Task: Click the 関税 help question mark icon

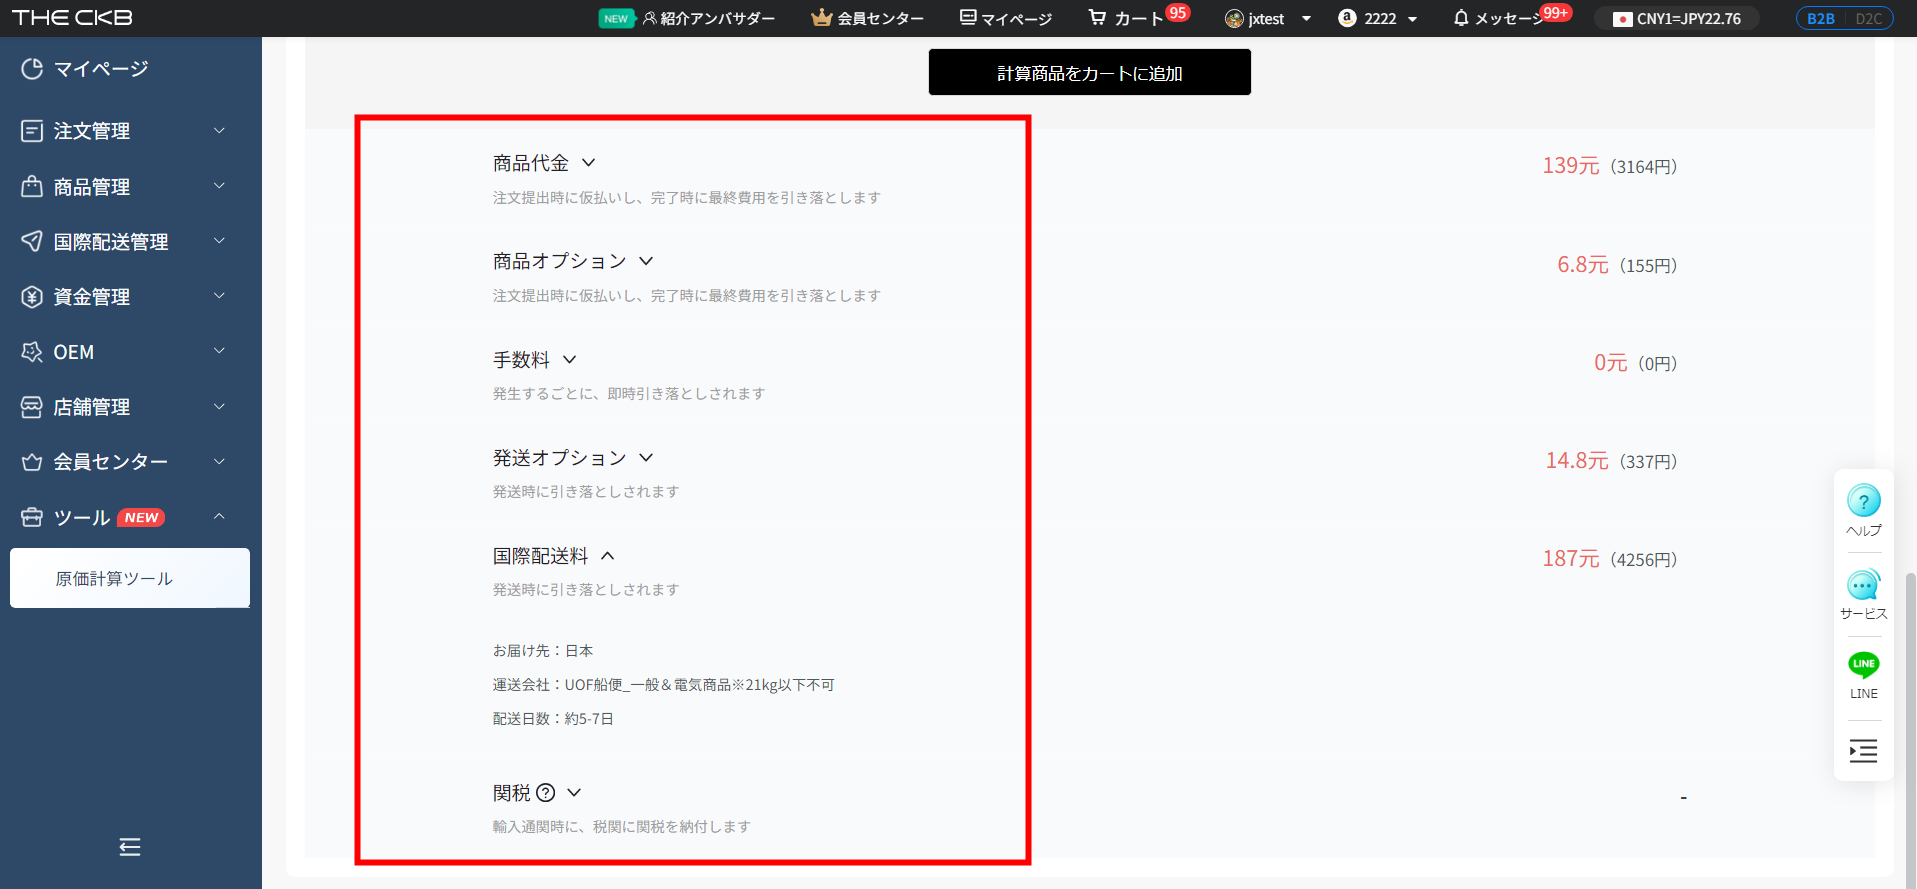Action: 545,793
